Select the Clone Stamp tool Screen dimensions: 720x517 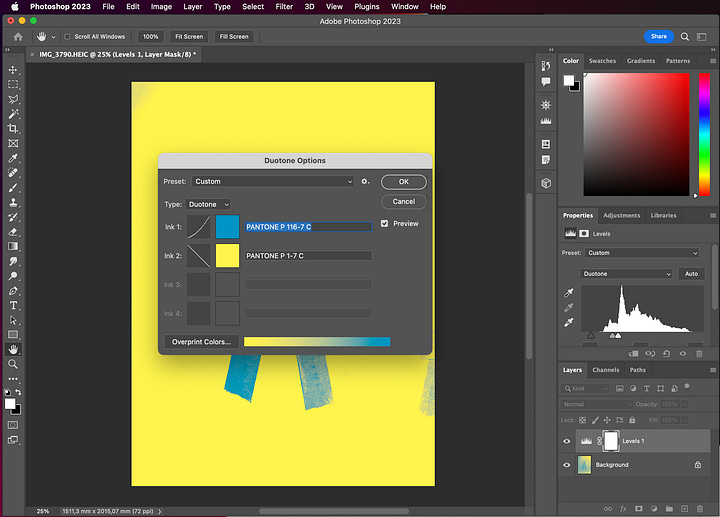[13, 202]
